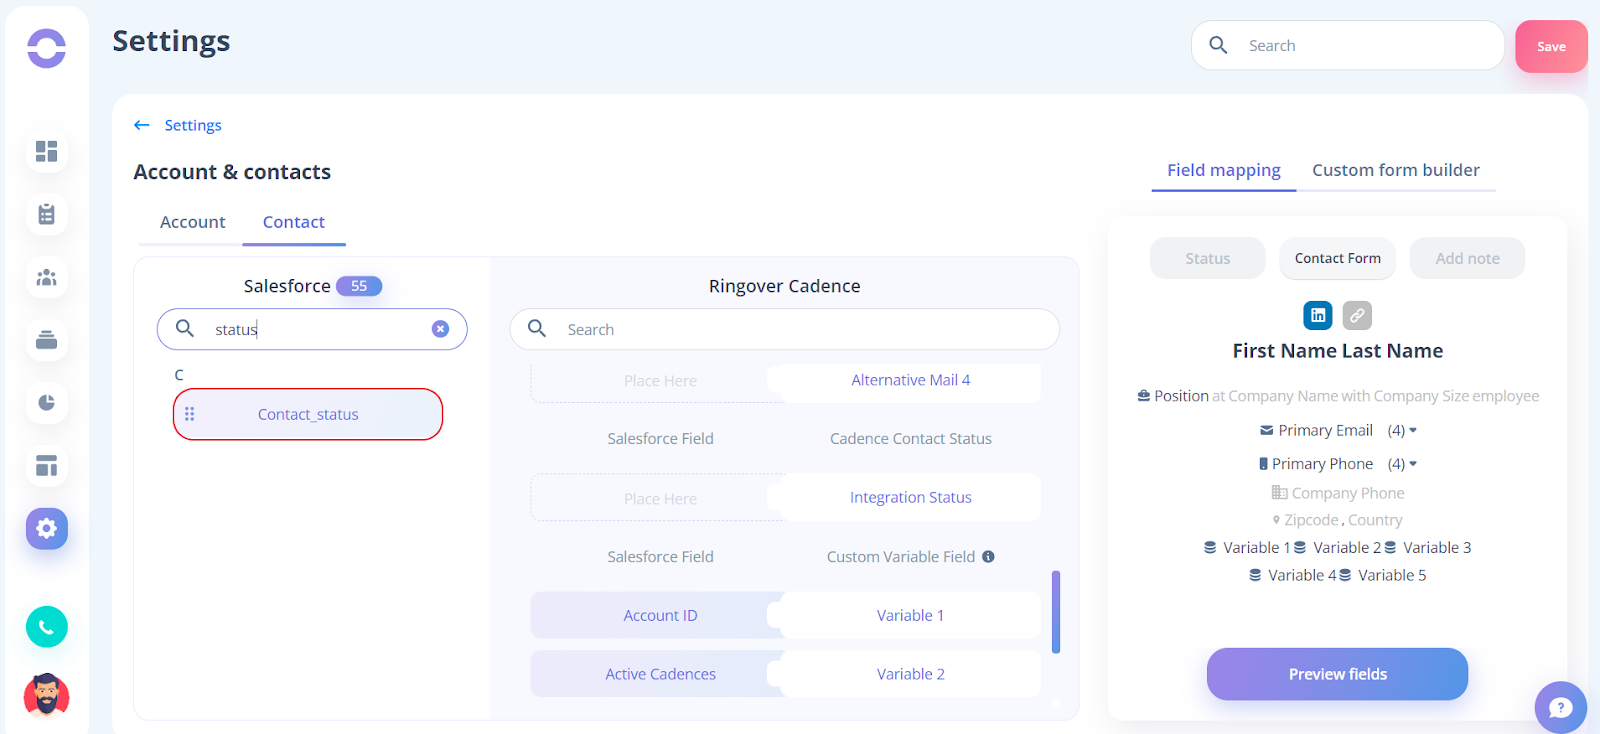The image size is (1600, 734).
Task: Click the field mapping vertical scrollbar
Action: pos(1056,612)
